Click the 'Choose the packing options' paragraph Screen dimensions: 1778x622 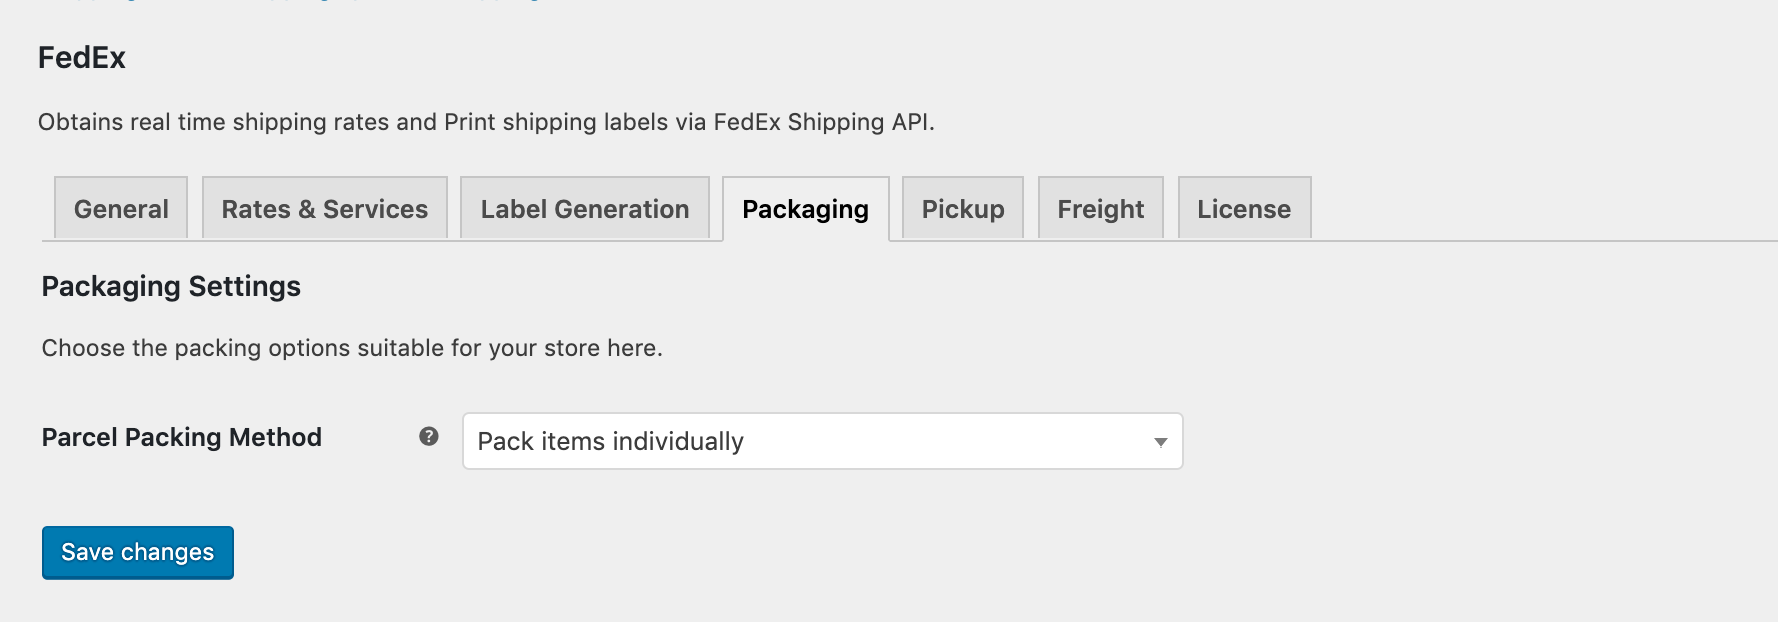tap(352, 348)
